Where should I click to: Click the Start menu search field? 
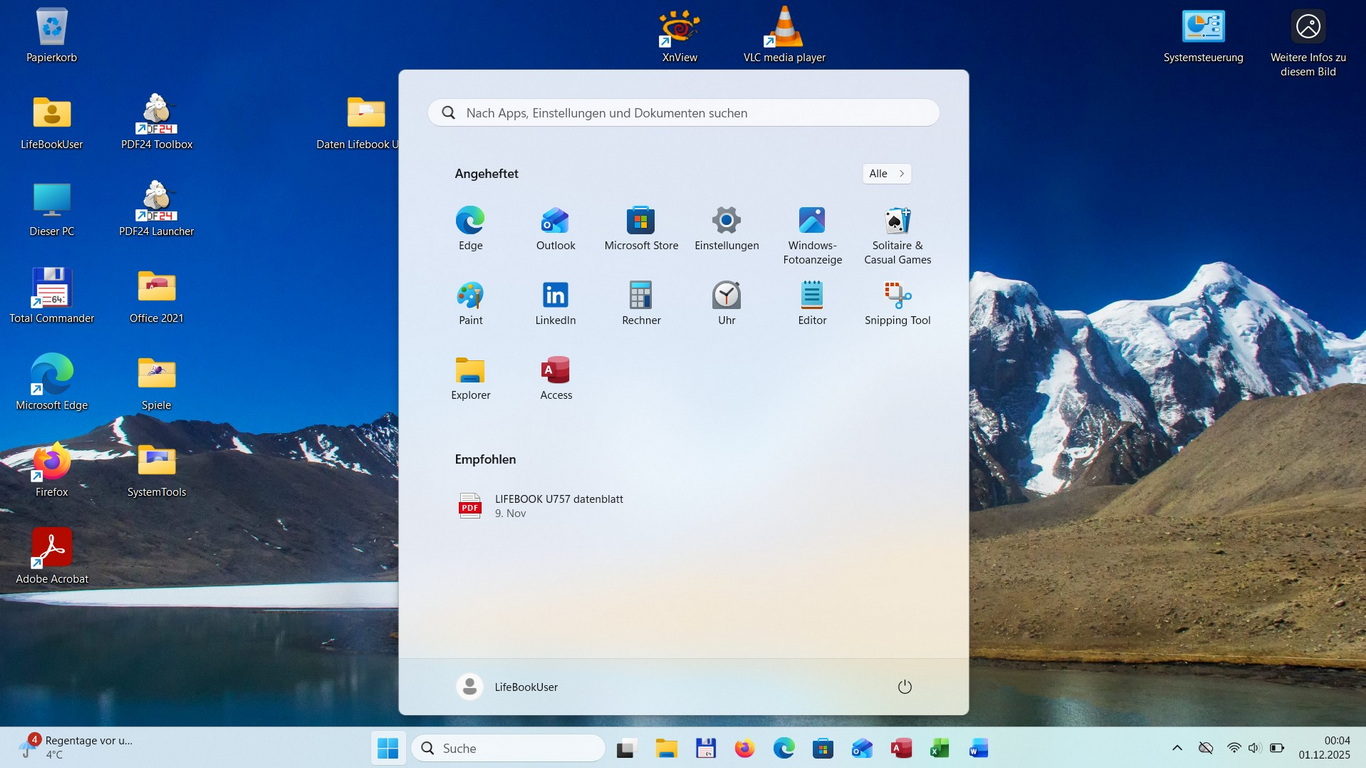click(x=684, y=113)
